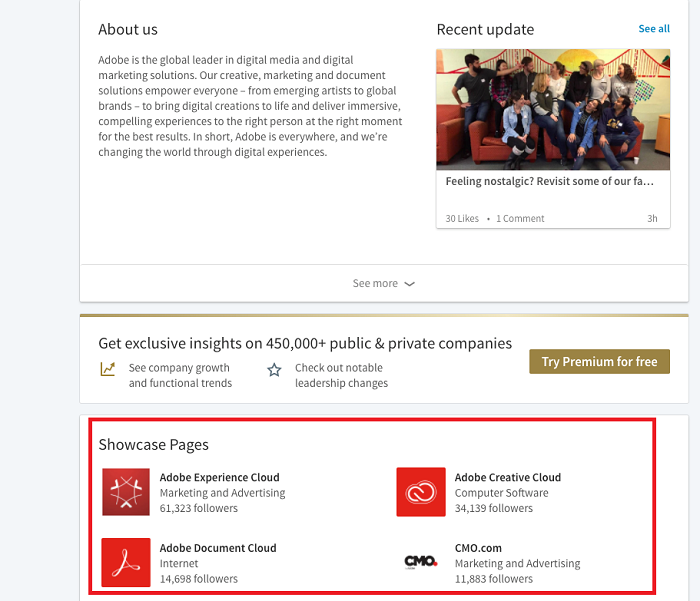This screenshot has width=700, height=601.
Task: Click the See more chevron arrow
Action: [410, 284]
